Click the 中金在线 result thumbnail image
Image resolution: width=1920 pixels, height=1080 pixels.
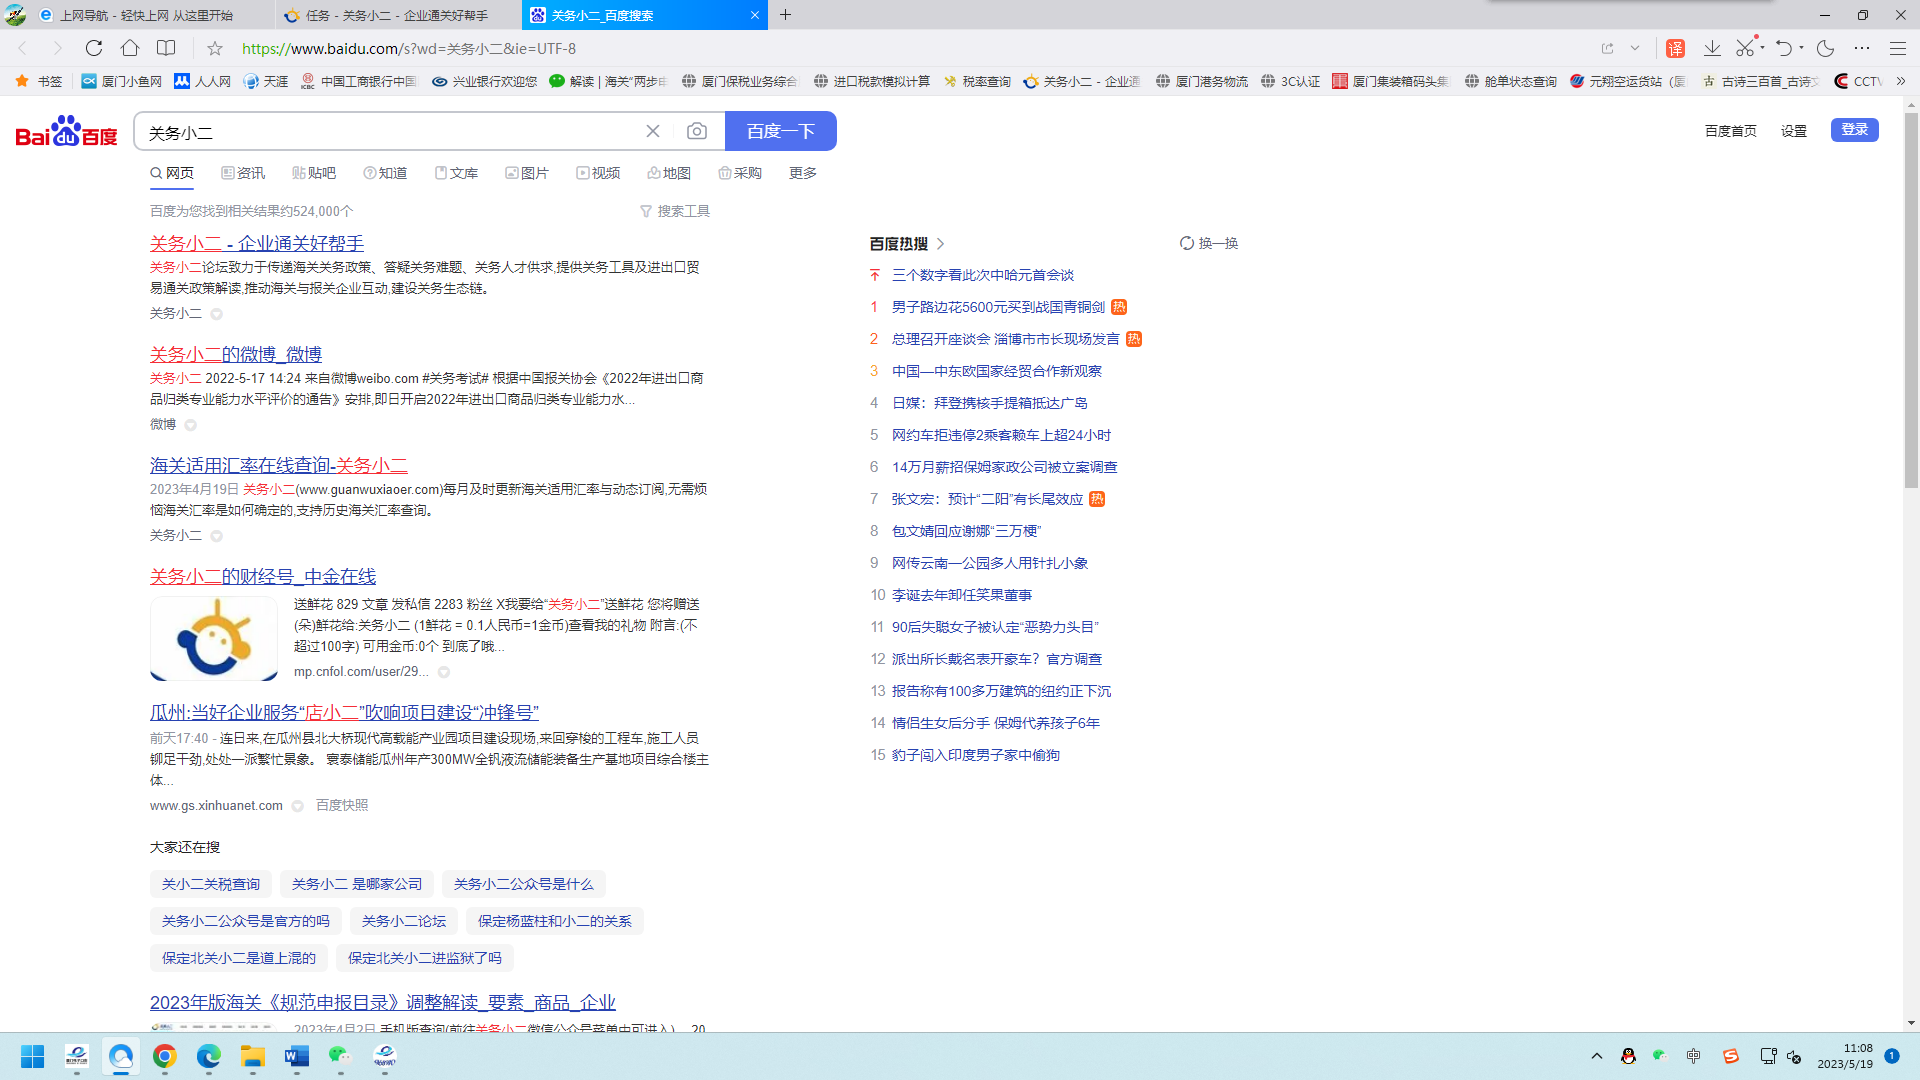pos(213,639)
